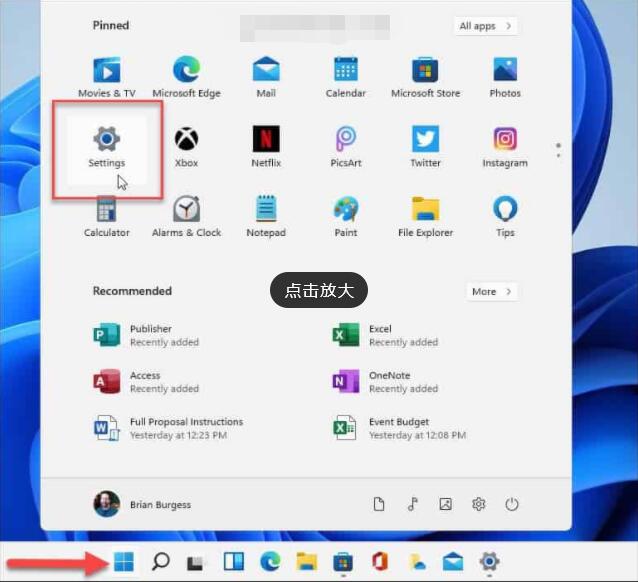
Task: Launch the Xbox app
Action: click(186, 147)
